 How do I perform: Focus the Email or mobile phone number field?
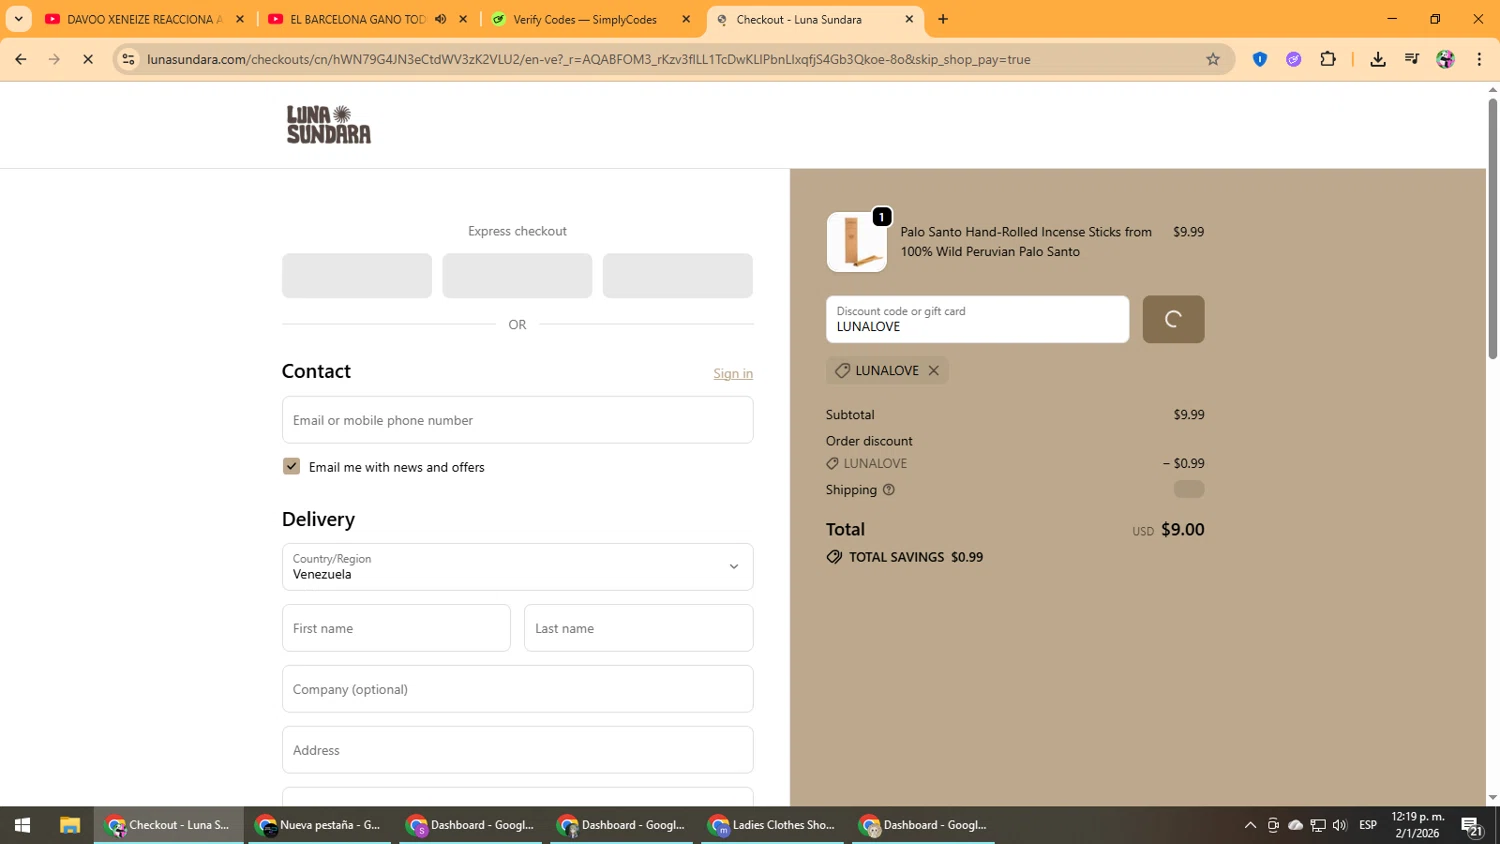[x=517, y=420]
